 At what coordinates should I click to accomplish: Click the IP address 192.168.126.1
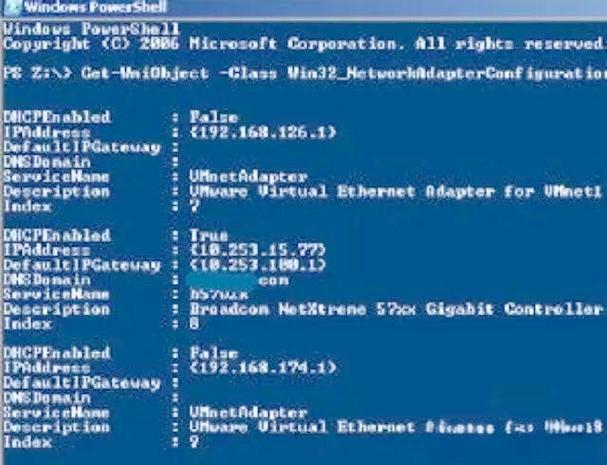(x=263, y=132)
